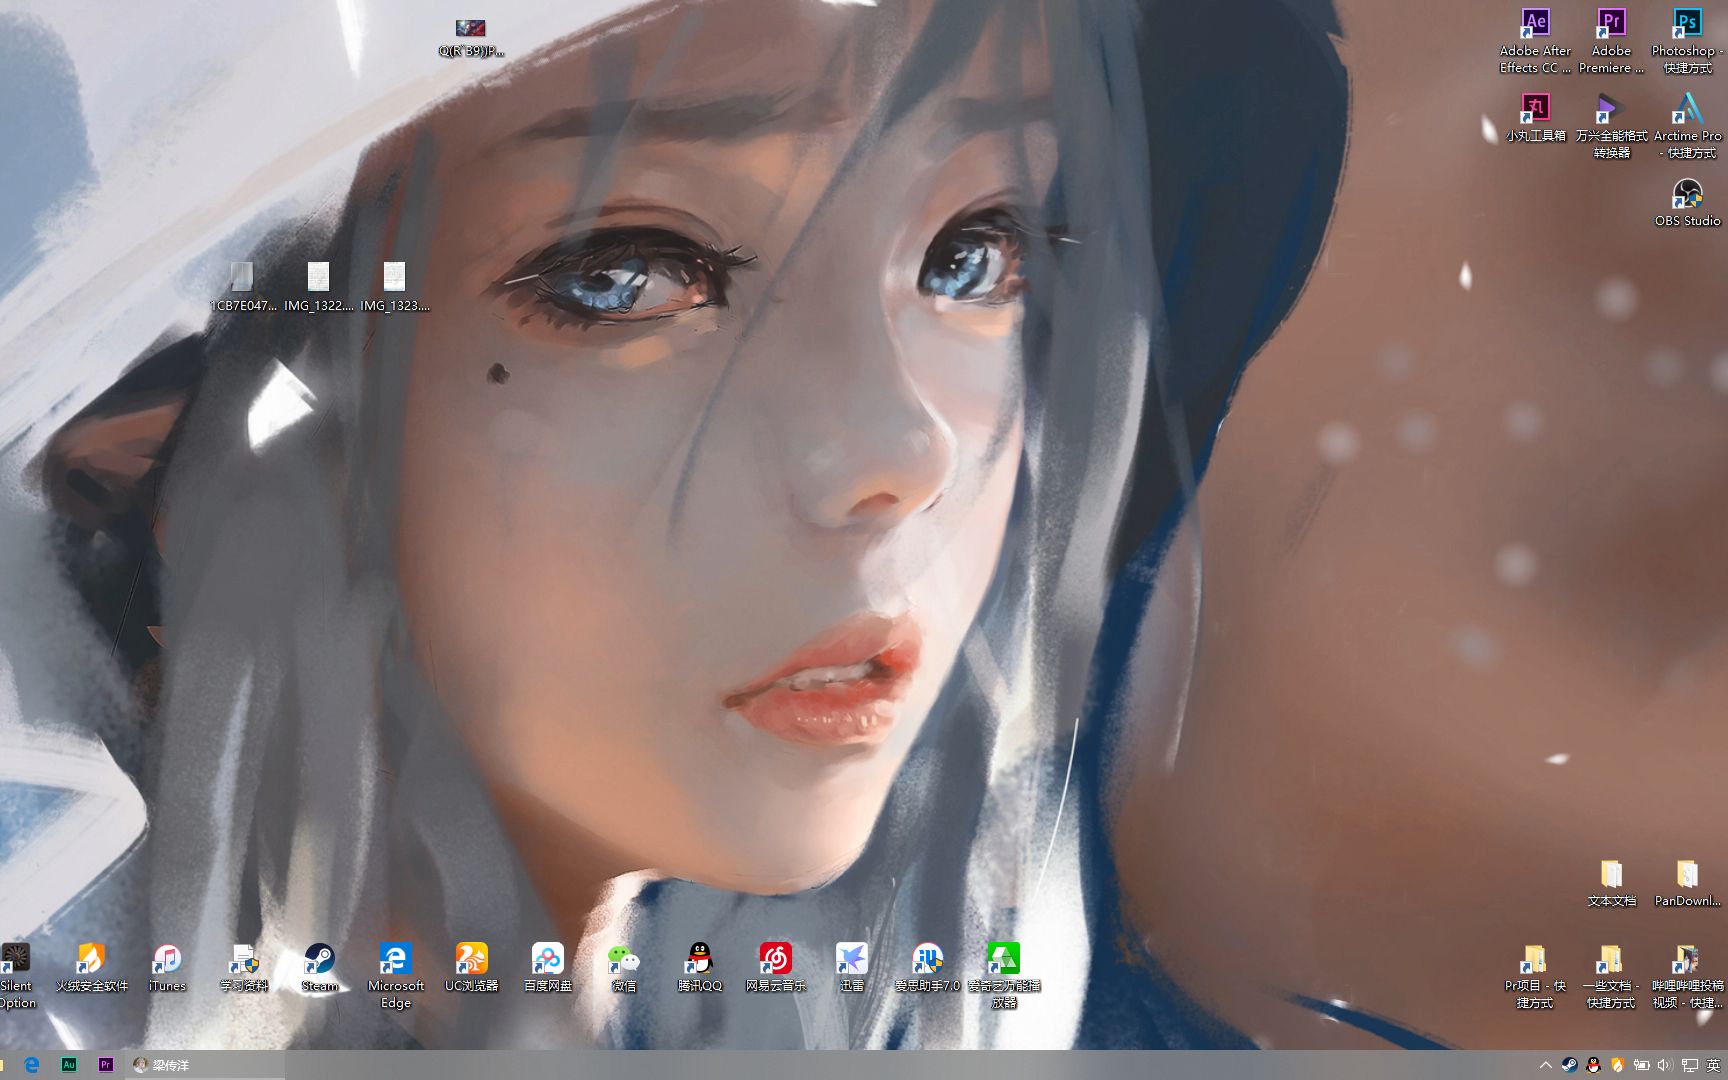Open Adobe After Effects CC shortcut
Screen dimensions: 1728x1080
click(x=1535, y=40)
